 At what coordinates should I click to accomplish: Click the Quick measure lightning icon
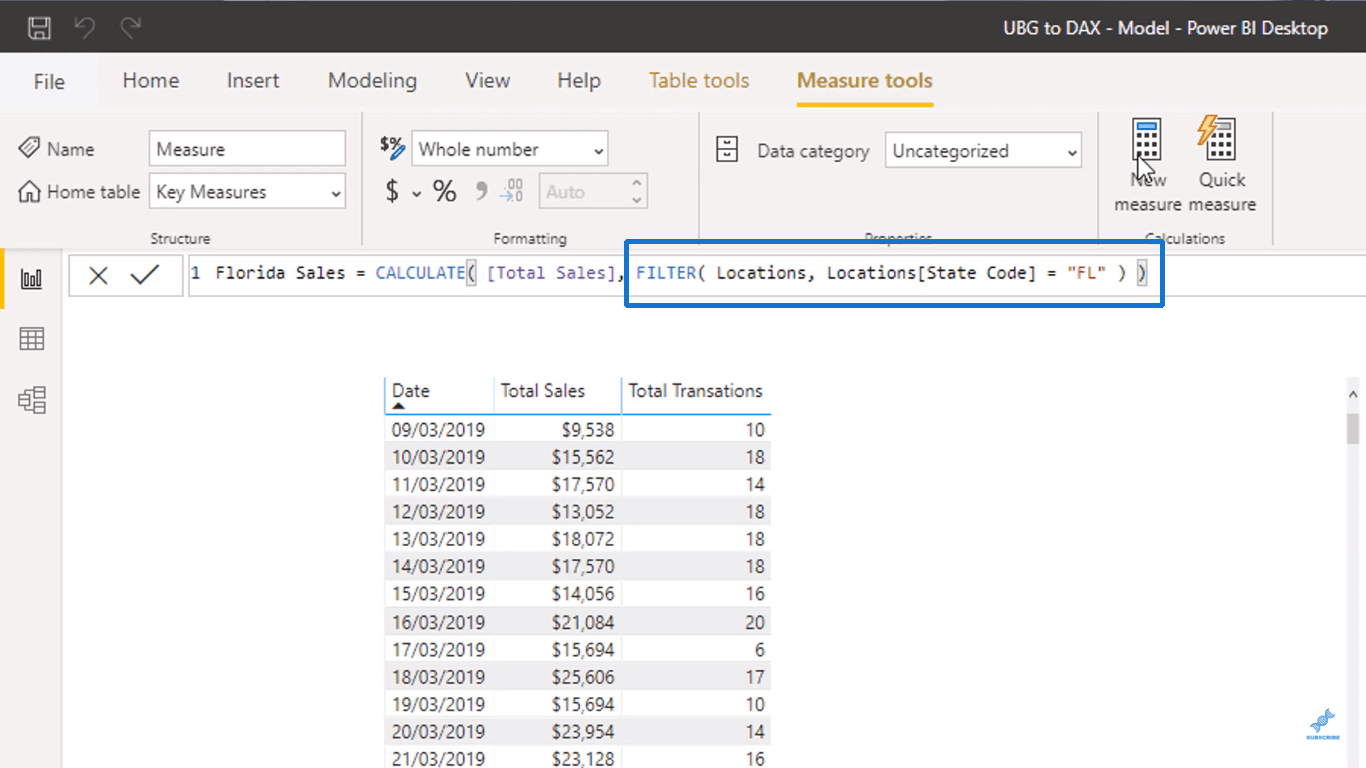pos(1219,138)
